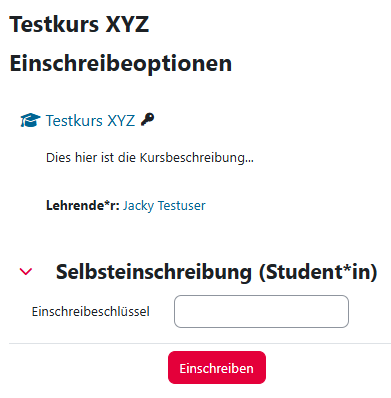Place cursor in the enrolment key text box
Viewport: 391px width, 398px height.
[261, 311]
